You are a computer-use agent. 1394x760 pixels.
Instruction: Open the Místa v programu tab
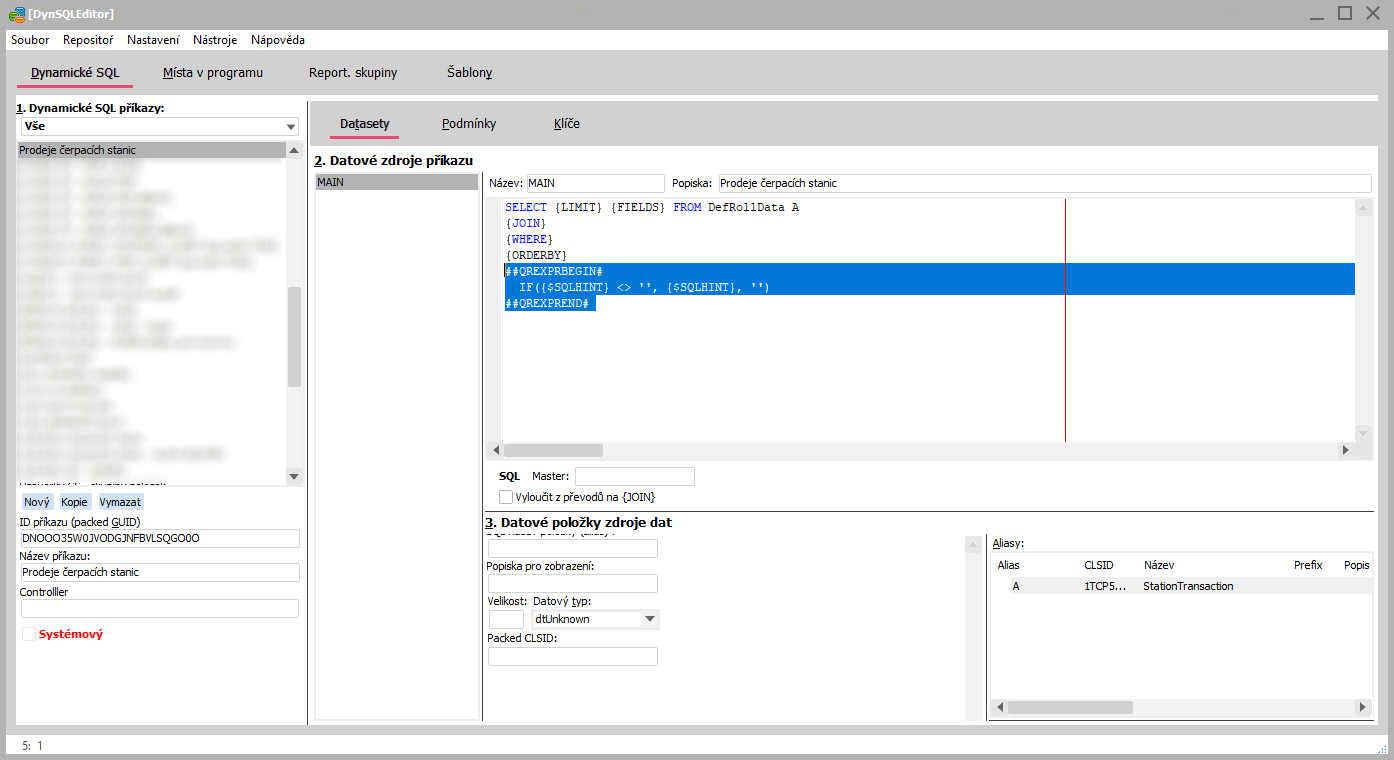tap(213, 73)
